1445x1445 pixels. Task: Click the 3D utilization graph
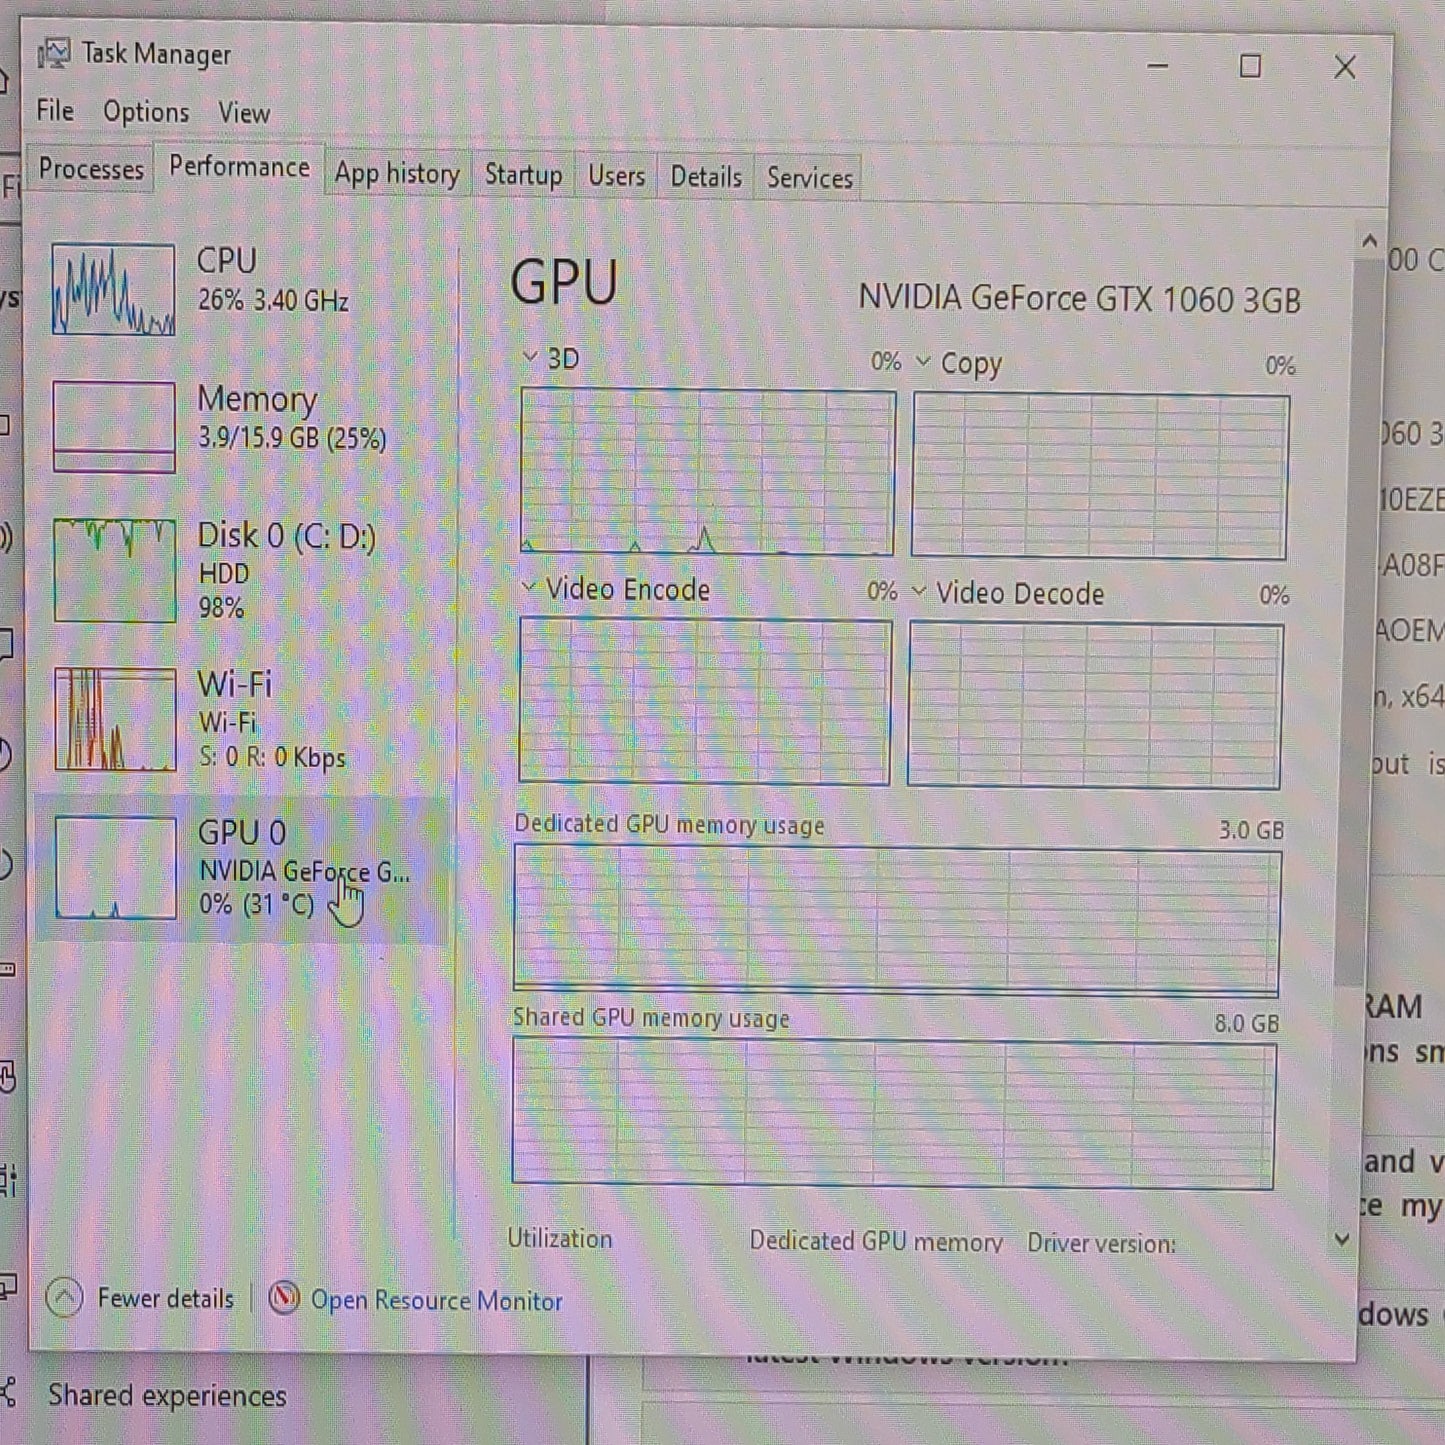(707, 472)
